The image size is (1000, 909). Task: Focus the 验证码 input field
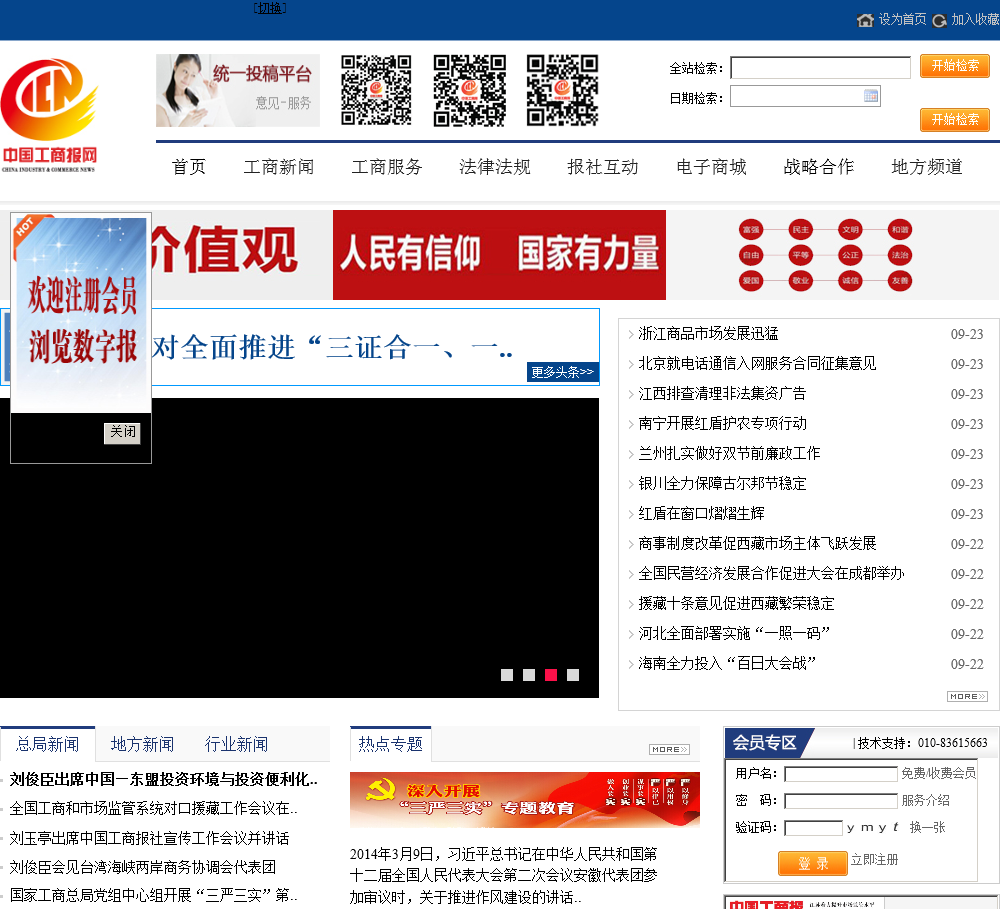[x=813, y=828]
